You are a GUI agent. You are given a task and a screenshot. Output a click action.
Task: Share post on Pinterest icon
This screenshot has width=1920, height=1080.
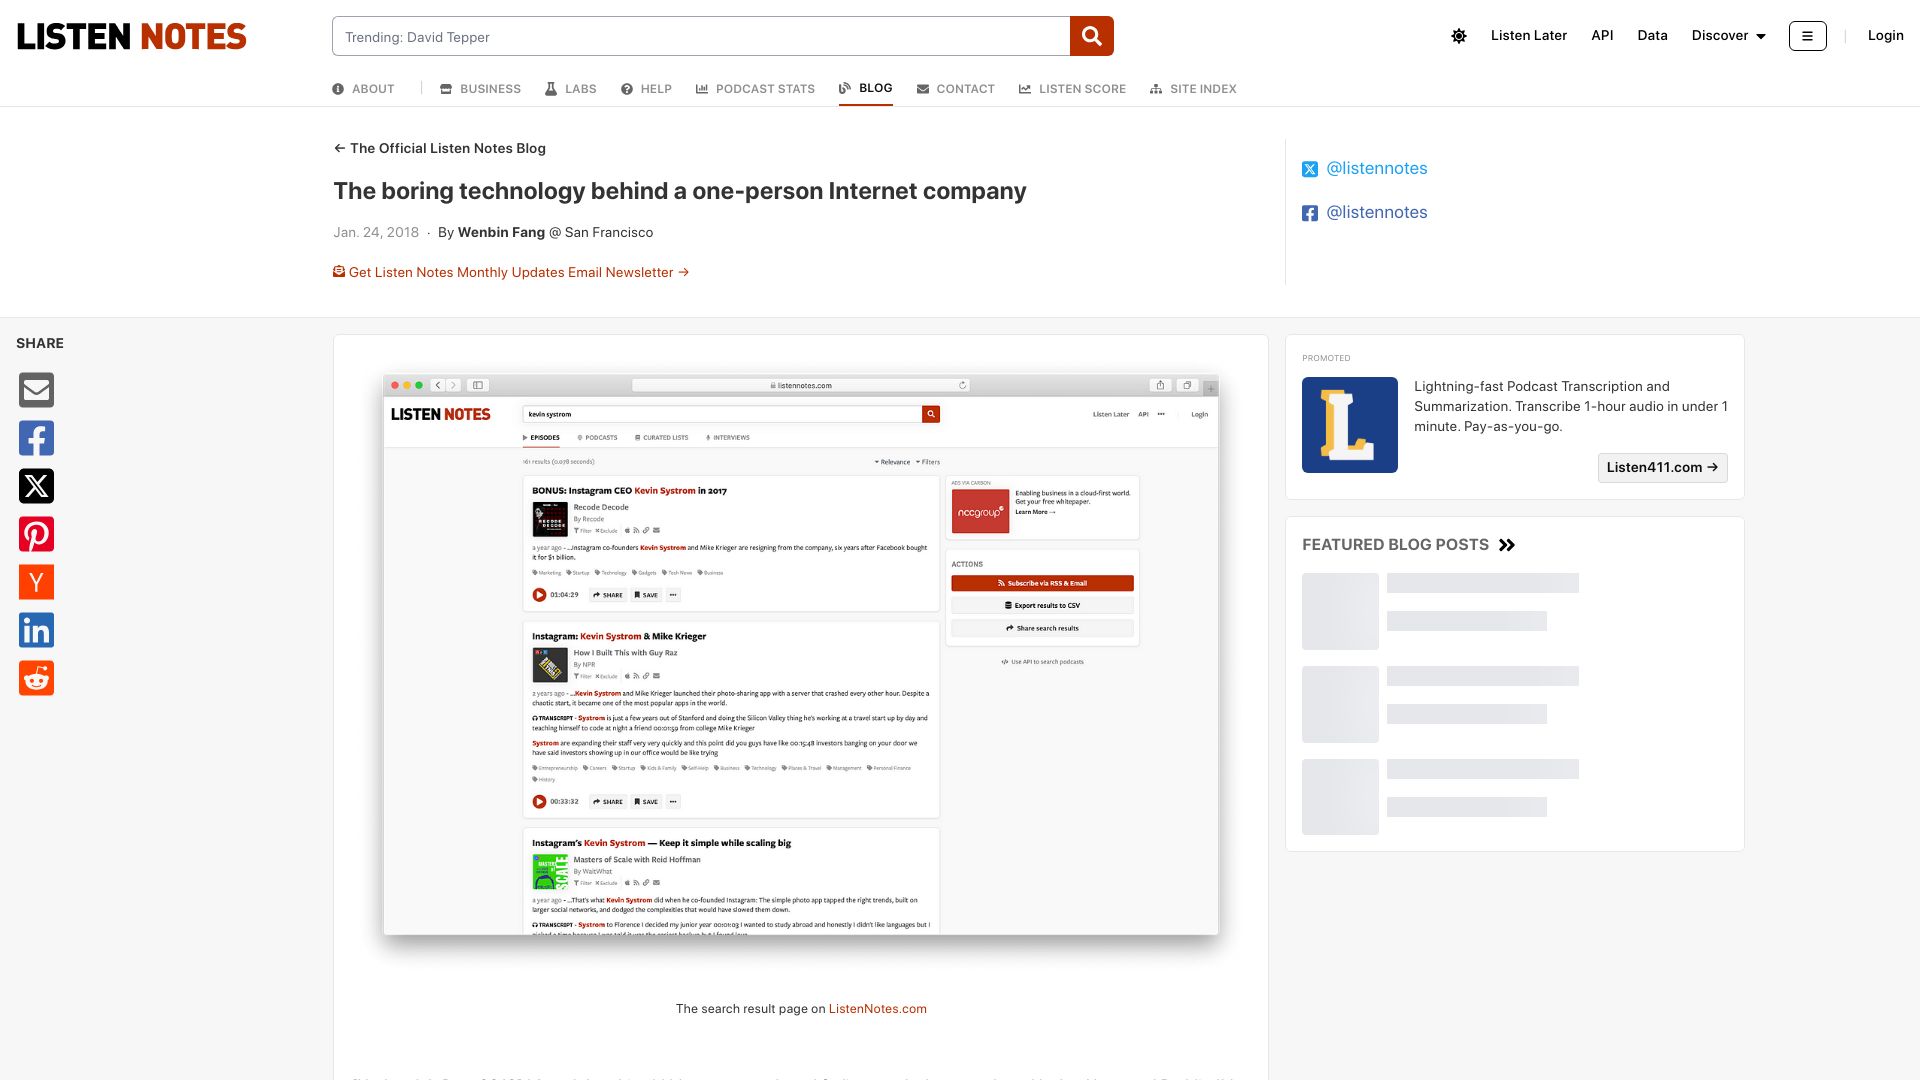click(36, 534)
